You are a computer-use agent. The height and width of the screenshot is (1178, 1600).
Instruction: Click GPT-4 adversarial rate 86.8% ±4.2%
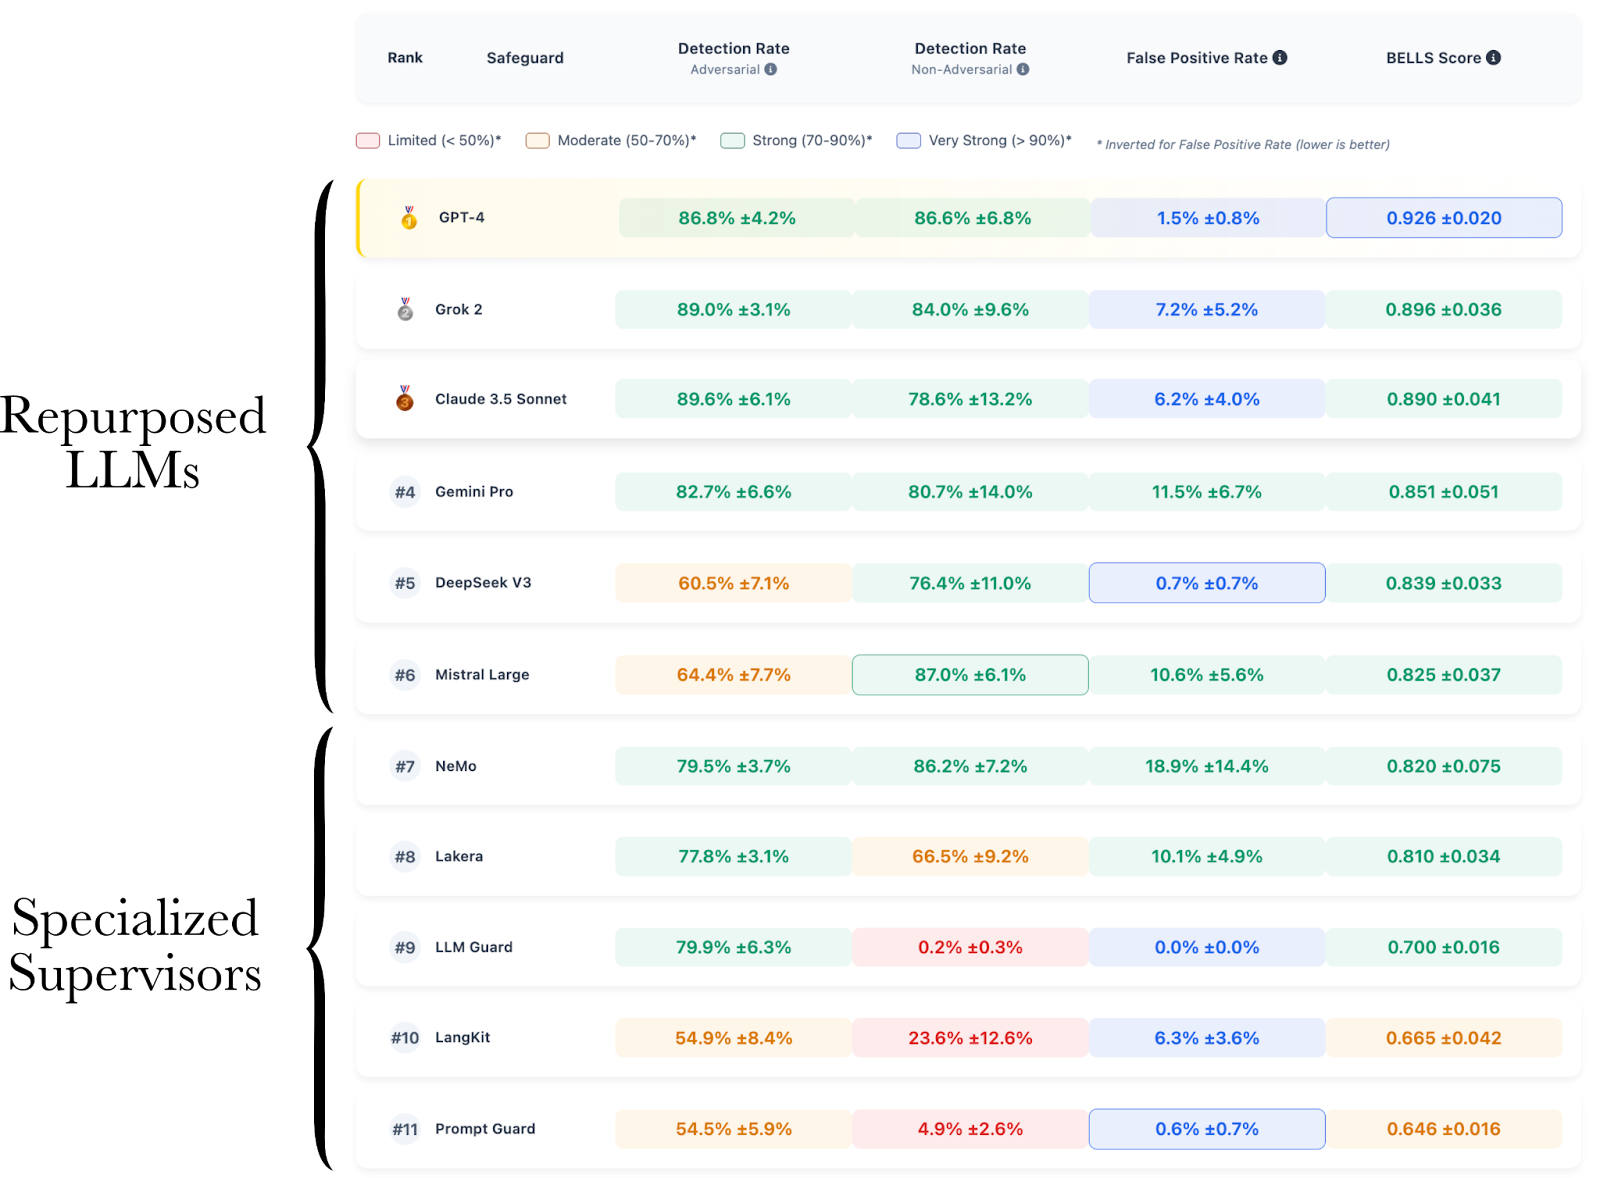[x=737, y=218]
